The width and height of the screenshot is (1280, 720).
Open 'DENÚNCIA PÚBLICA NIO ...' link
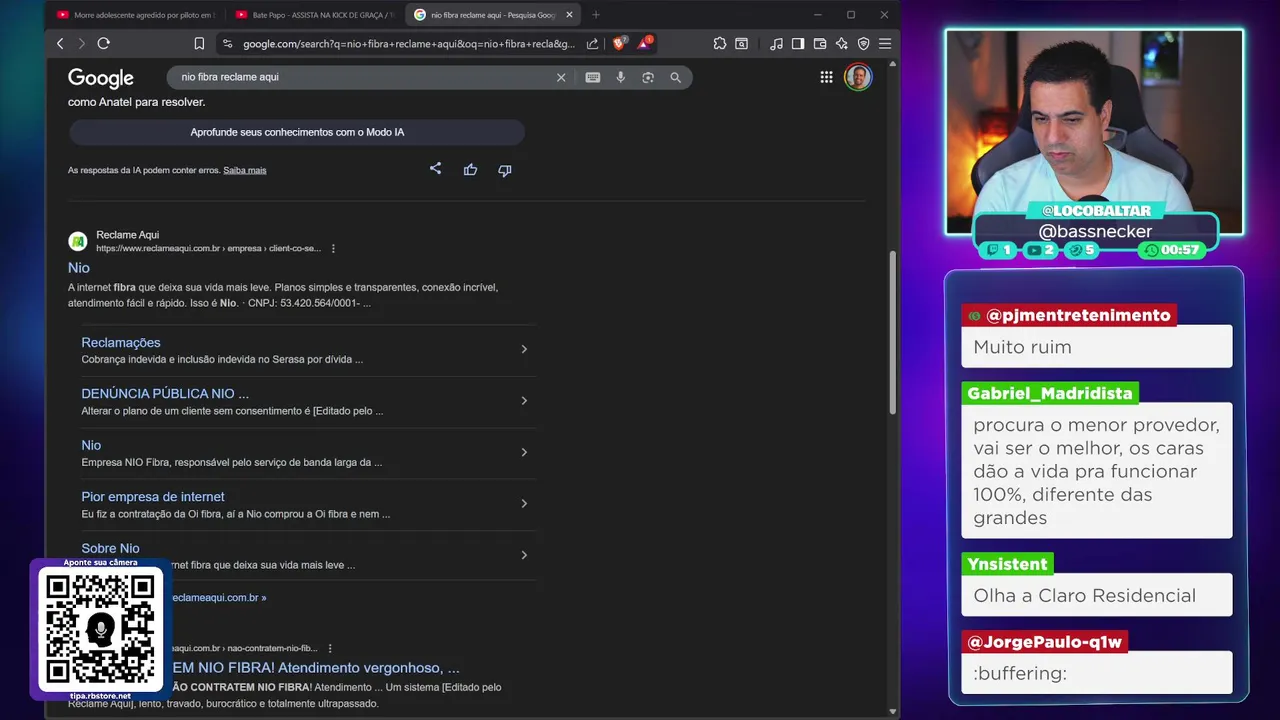[x=165, y=394]
